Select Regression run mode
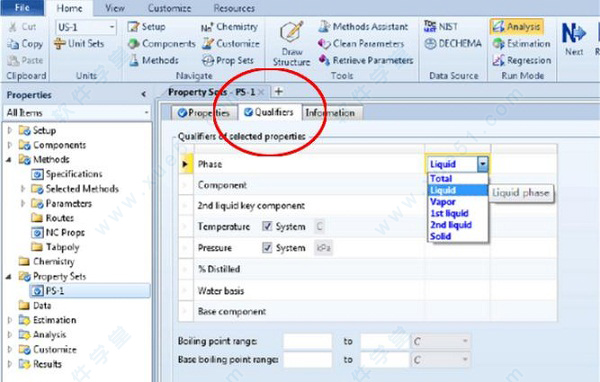The width and height of the screenshot is (600, 382). [522, 60]
